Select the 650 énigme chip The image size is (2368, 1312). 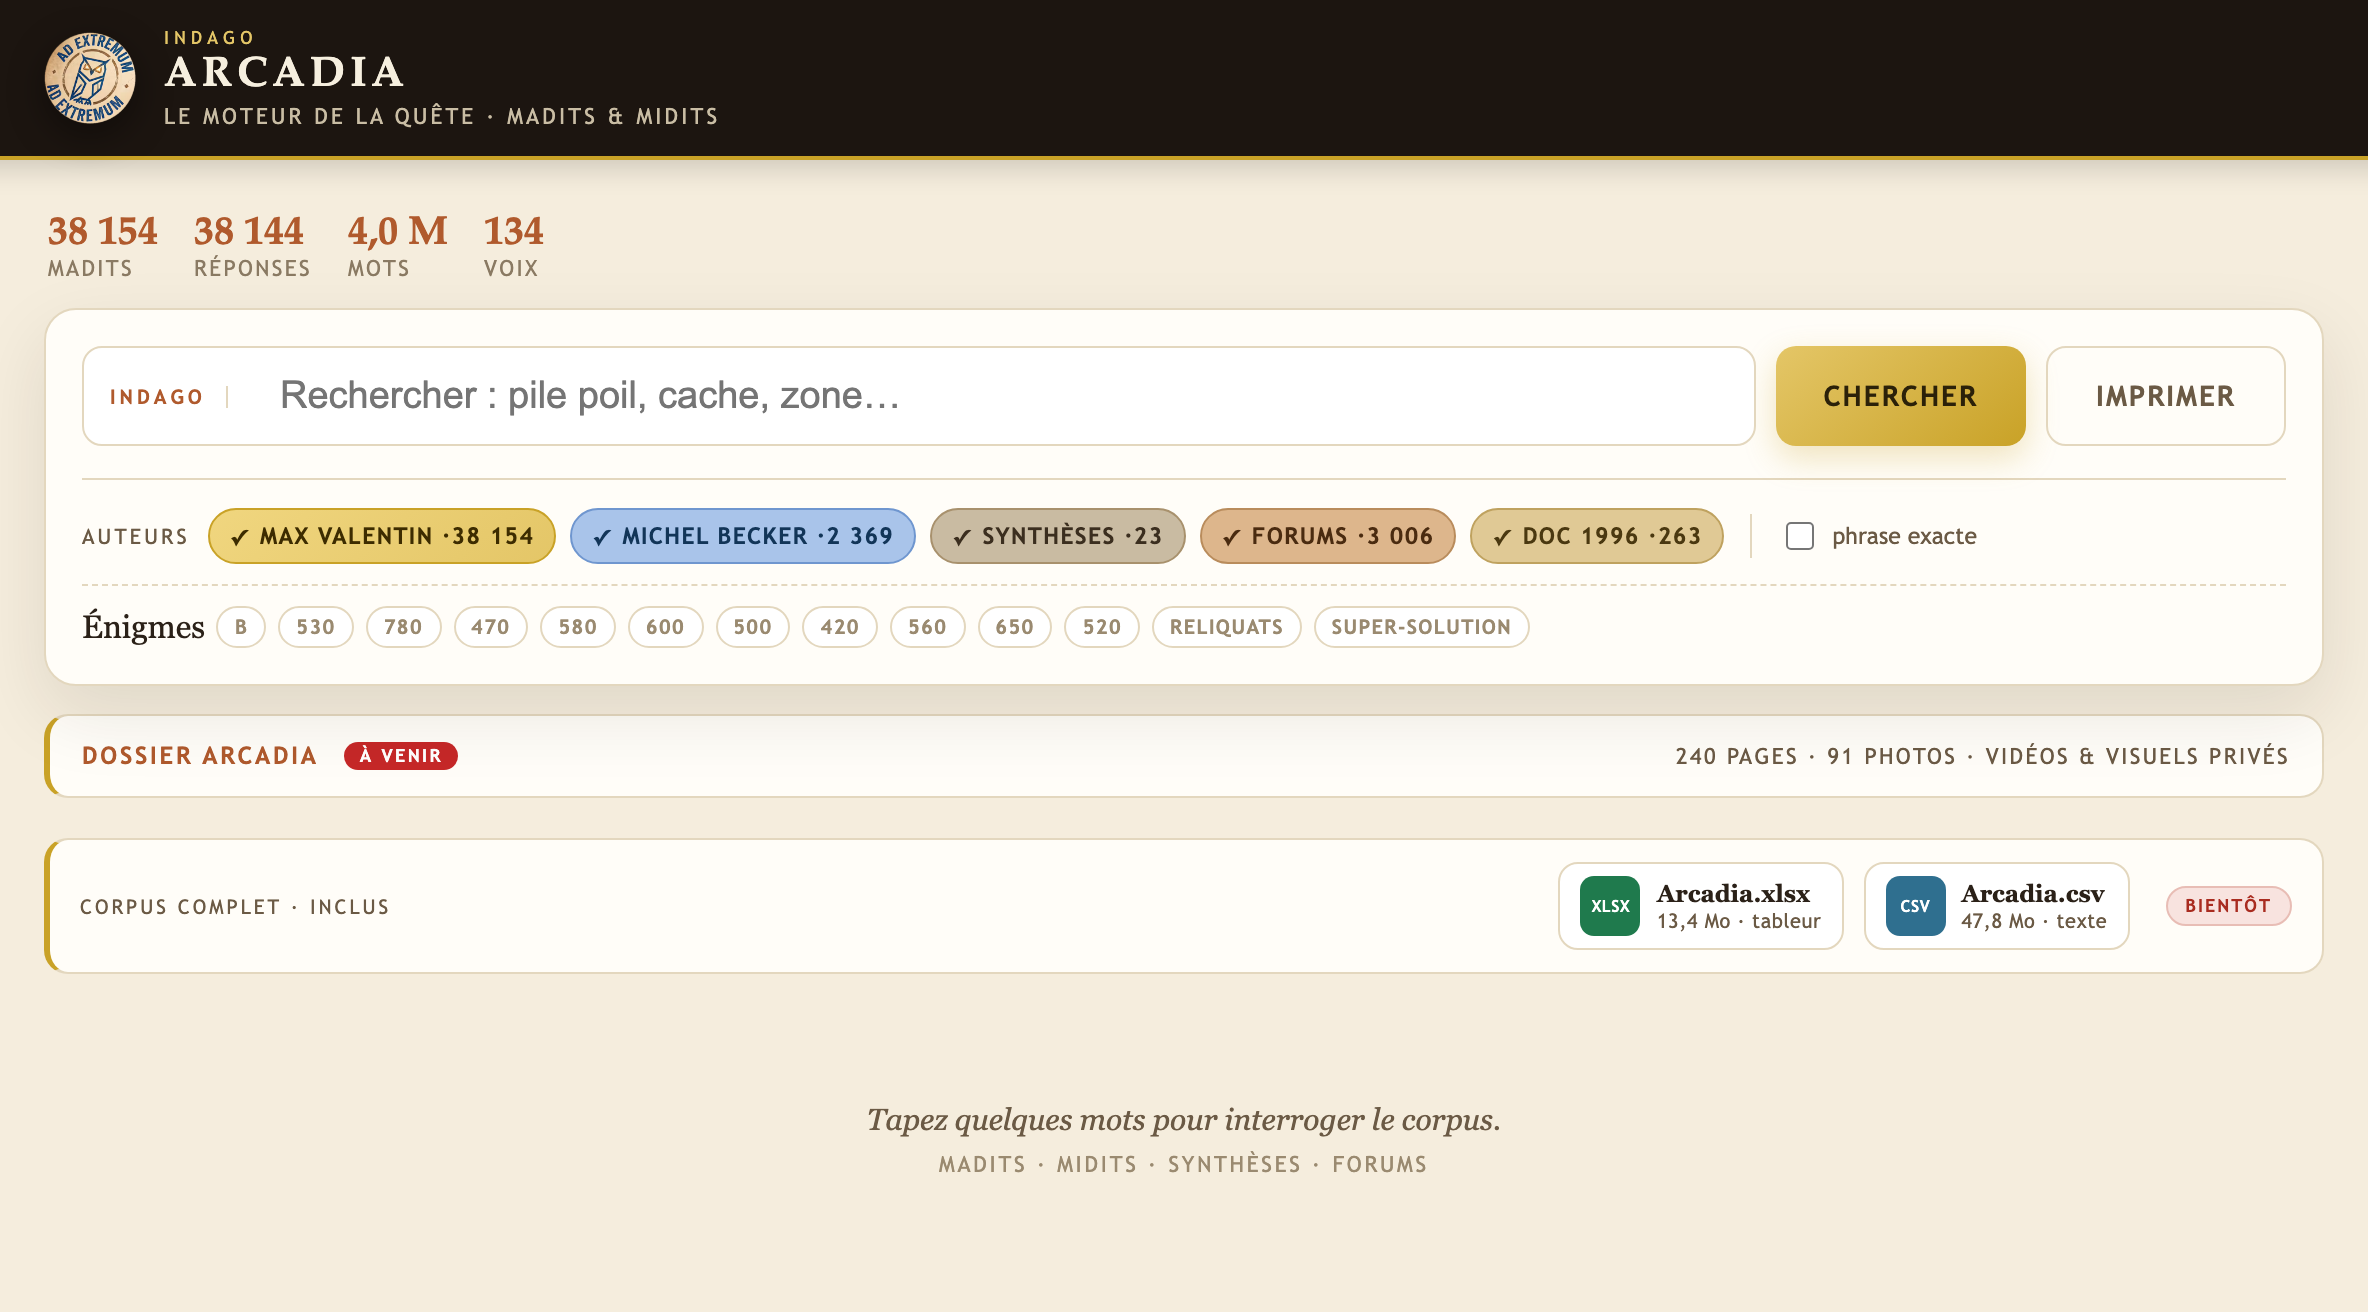[x=1015, y=627]
